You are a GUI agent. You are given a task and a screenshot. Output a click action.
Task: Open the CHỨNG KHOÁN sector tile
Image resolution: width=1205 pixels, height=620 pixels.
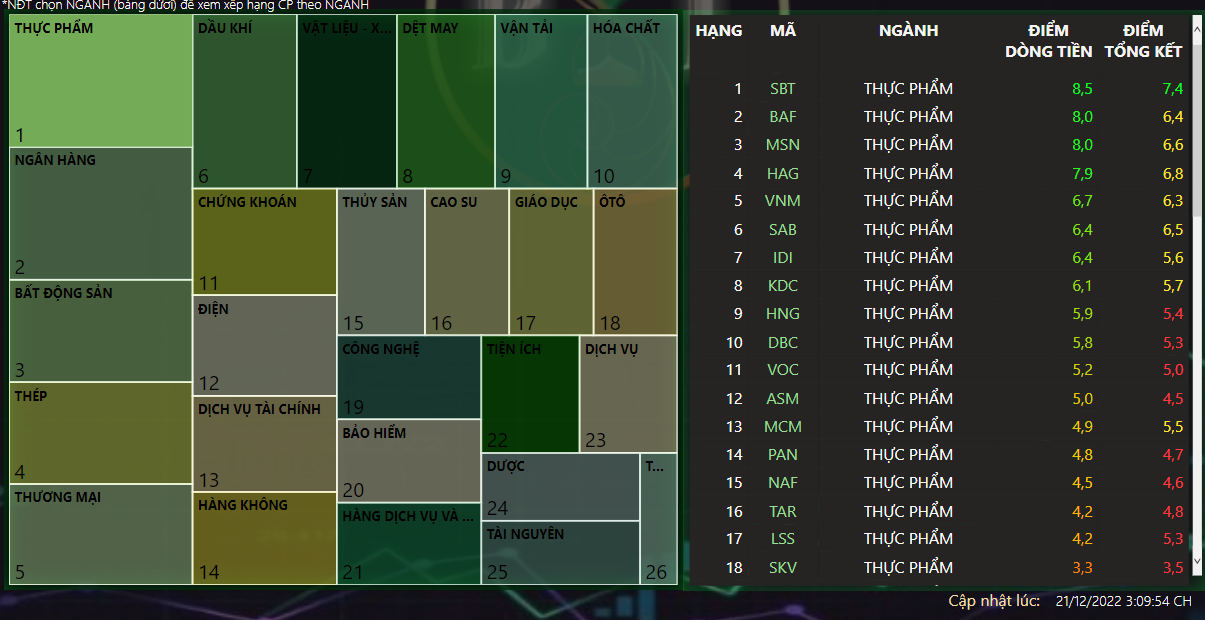point(265,241)
